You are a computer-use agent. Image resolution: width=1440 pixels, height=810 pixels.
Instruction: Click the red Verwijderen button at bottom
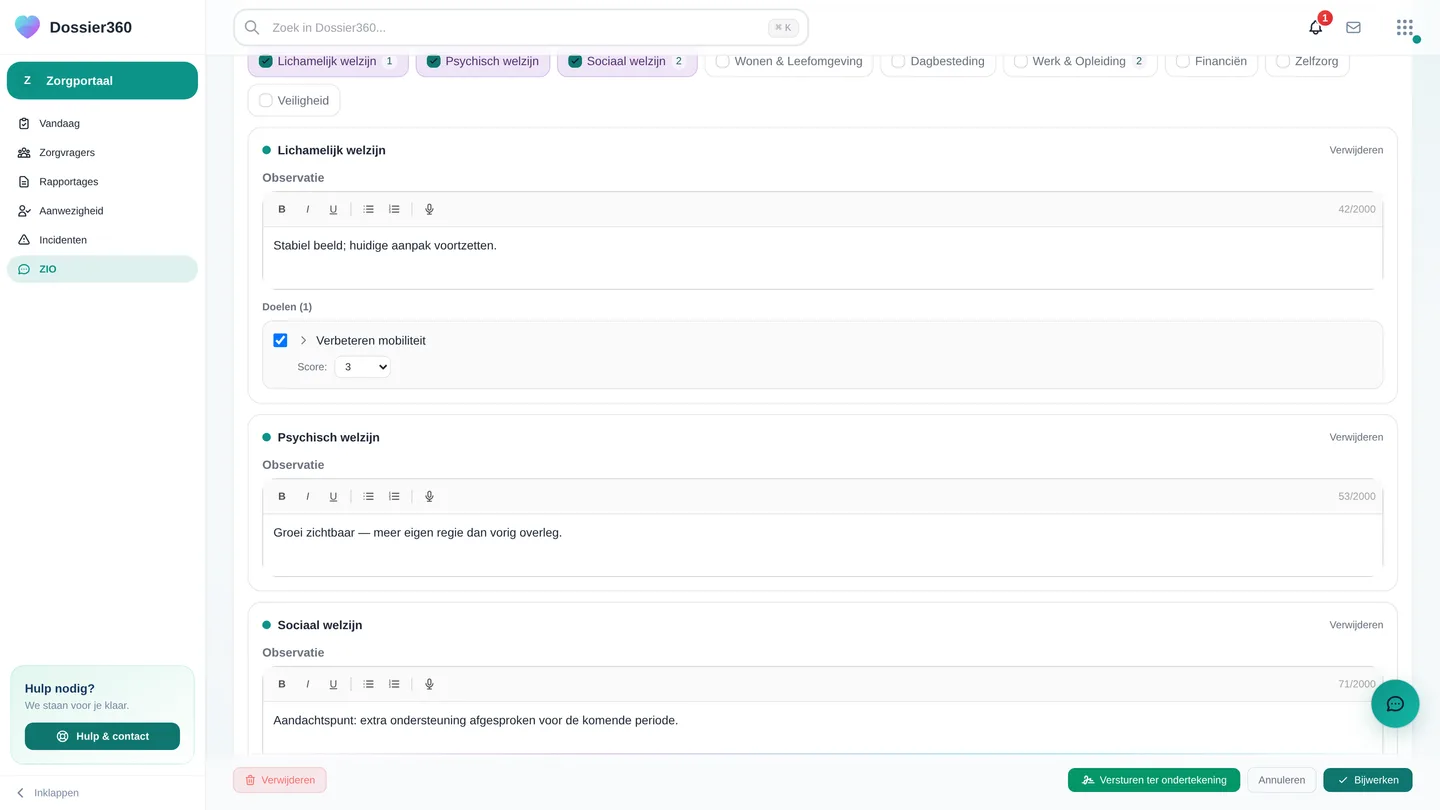(x=280, y=780)
